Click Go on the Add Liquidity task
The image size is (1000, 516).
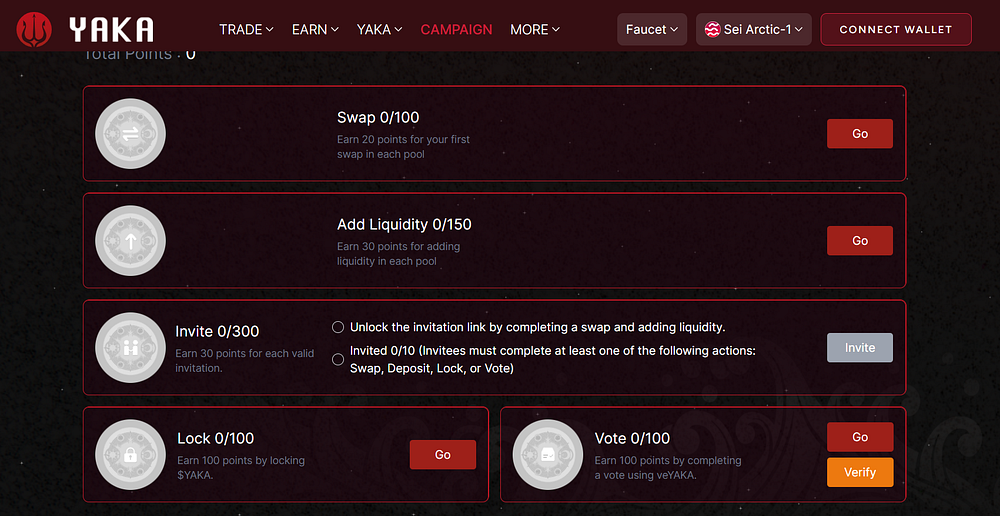[x=860, y=240]
